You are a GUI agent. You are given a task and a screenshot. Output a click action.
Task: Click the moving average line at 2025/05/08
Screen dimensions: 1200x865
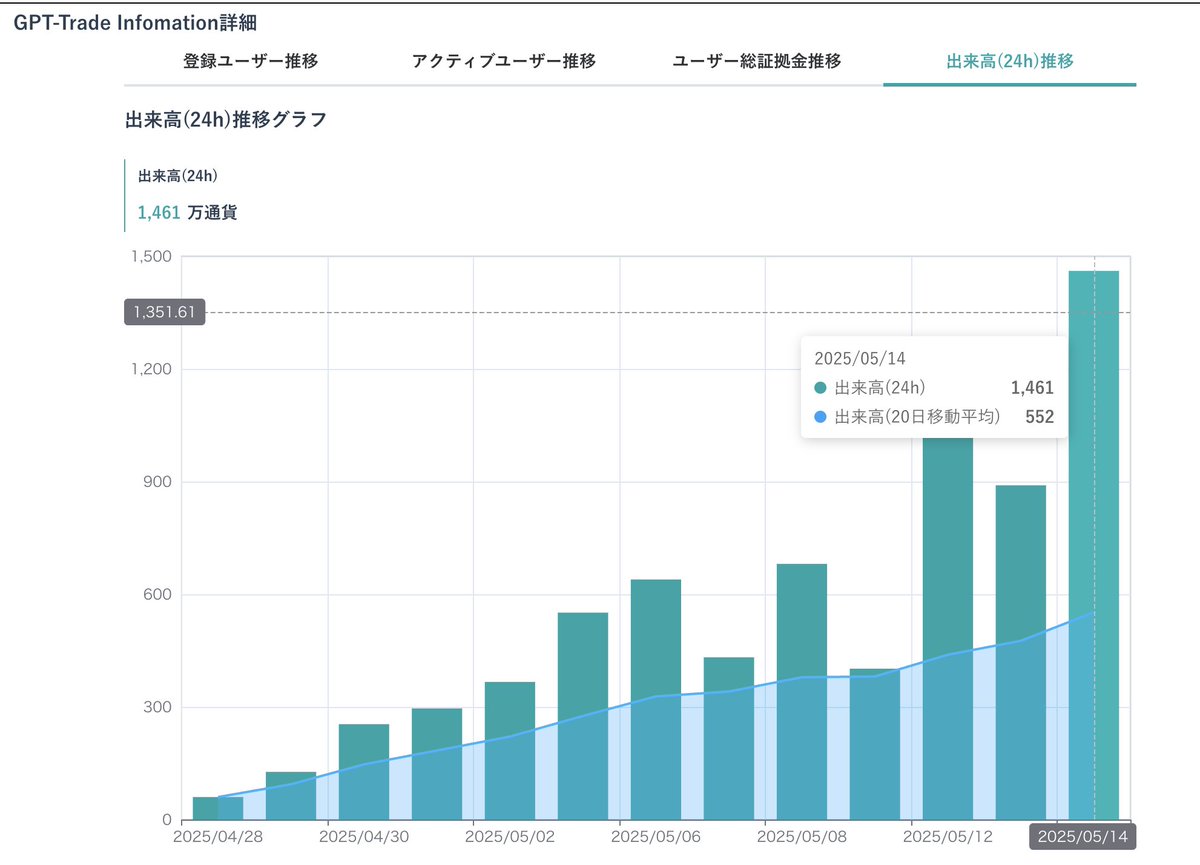click(x=800, y=678)
